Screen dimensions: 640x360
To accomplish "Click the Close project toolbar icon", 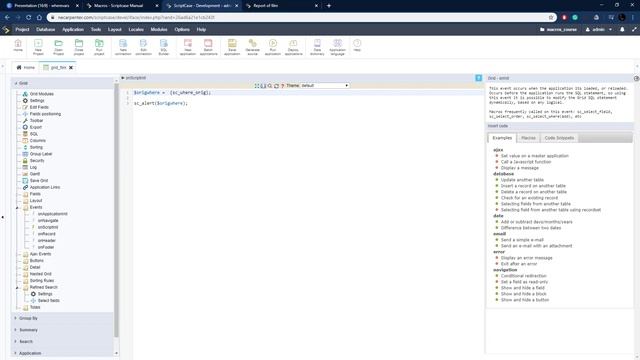I will coord(79,47).
